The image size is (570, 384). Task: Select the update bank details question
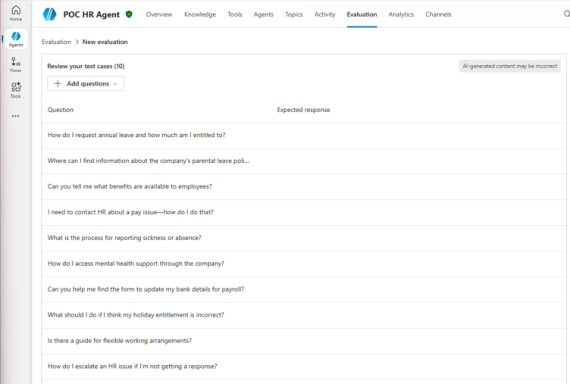point(304,289)
